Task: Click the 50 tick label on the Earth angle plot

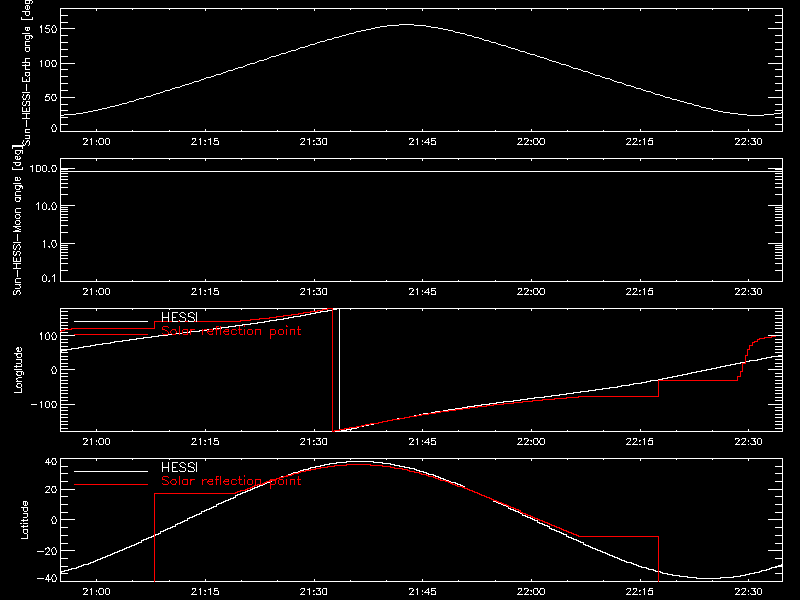Action: coord(51,97)
